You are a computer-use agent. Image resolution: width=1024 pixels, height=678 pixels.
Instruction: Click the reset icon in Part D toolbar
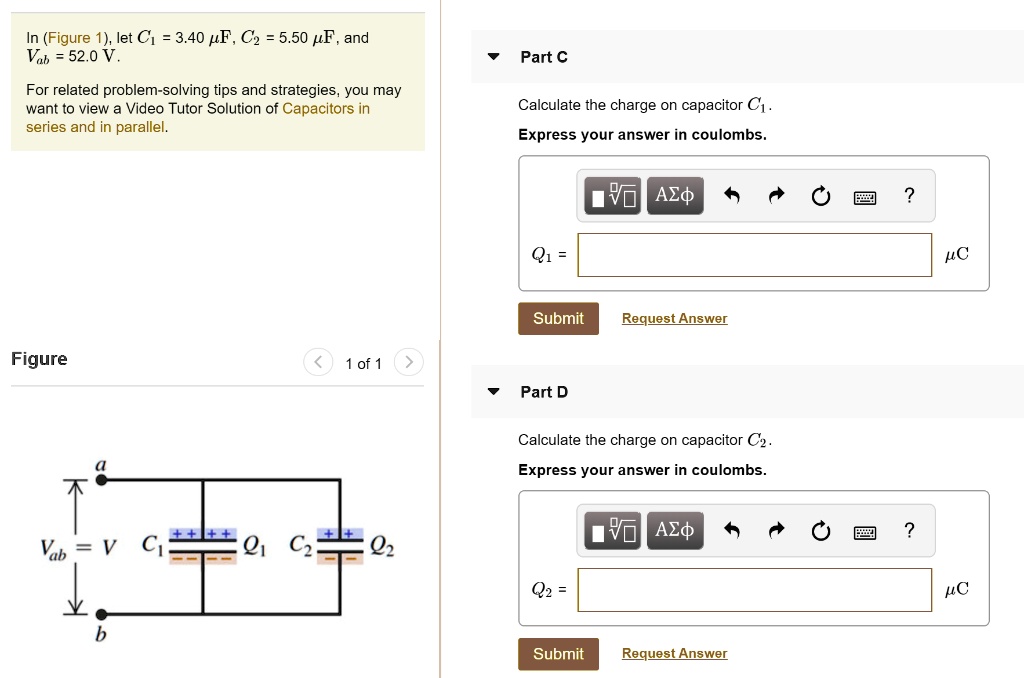tap(821, 531)
